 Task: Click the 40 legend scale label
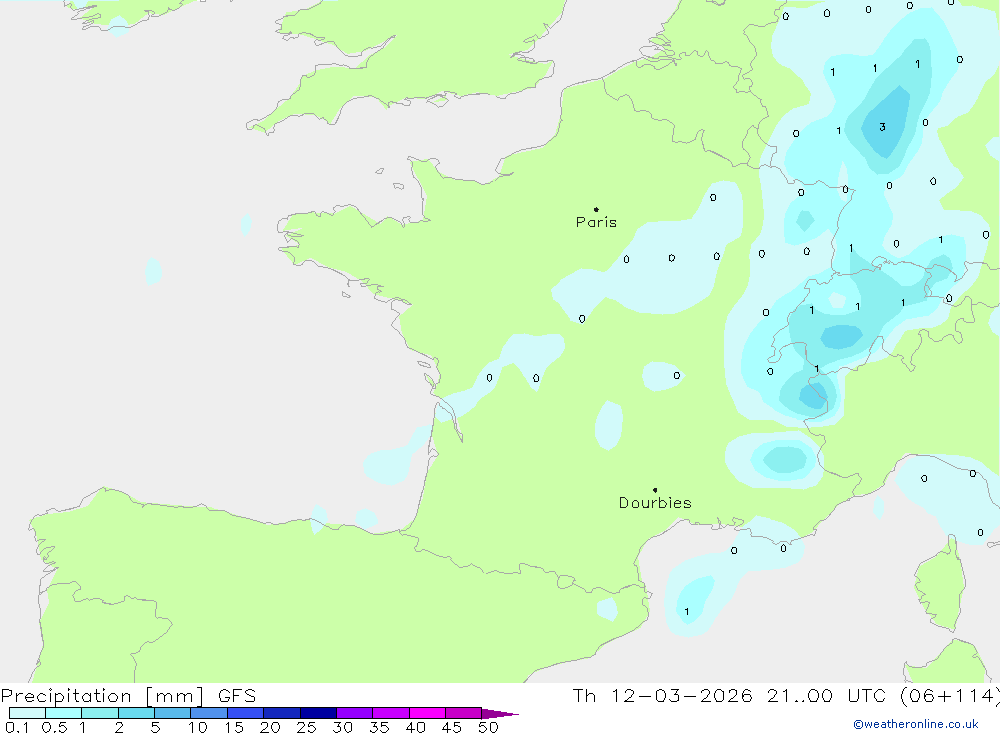click(416, 727)
